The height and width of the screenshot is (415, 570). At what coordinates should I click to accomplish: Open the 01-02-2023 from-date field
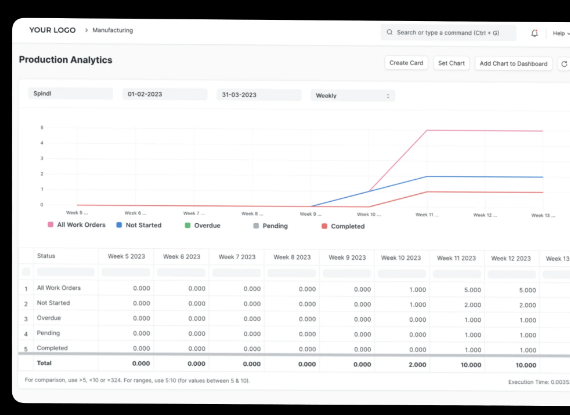point(165,94)
